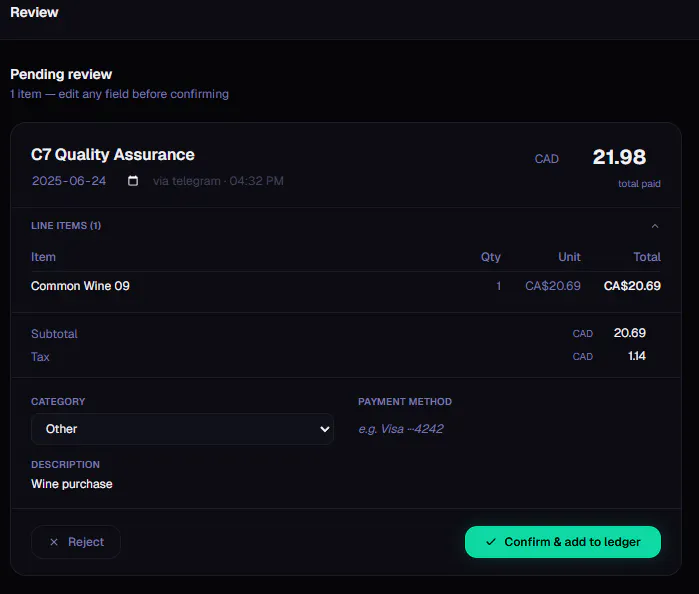Screen dimensions: 699x594
Task: Click the total paid label
Action: coord(639,184)
